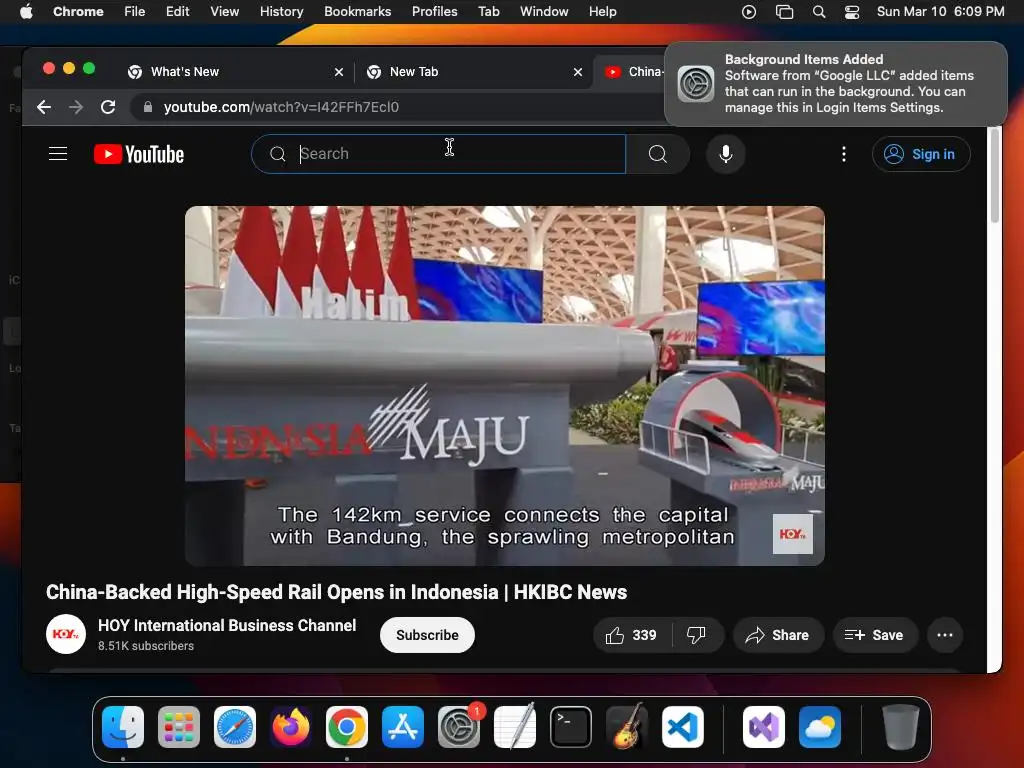Like the video with thumbs up
This screenshot has height=768, width=1024.
click(x=632, y=635)
